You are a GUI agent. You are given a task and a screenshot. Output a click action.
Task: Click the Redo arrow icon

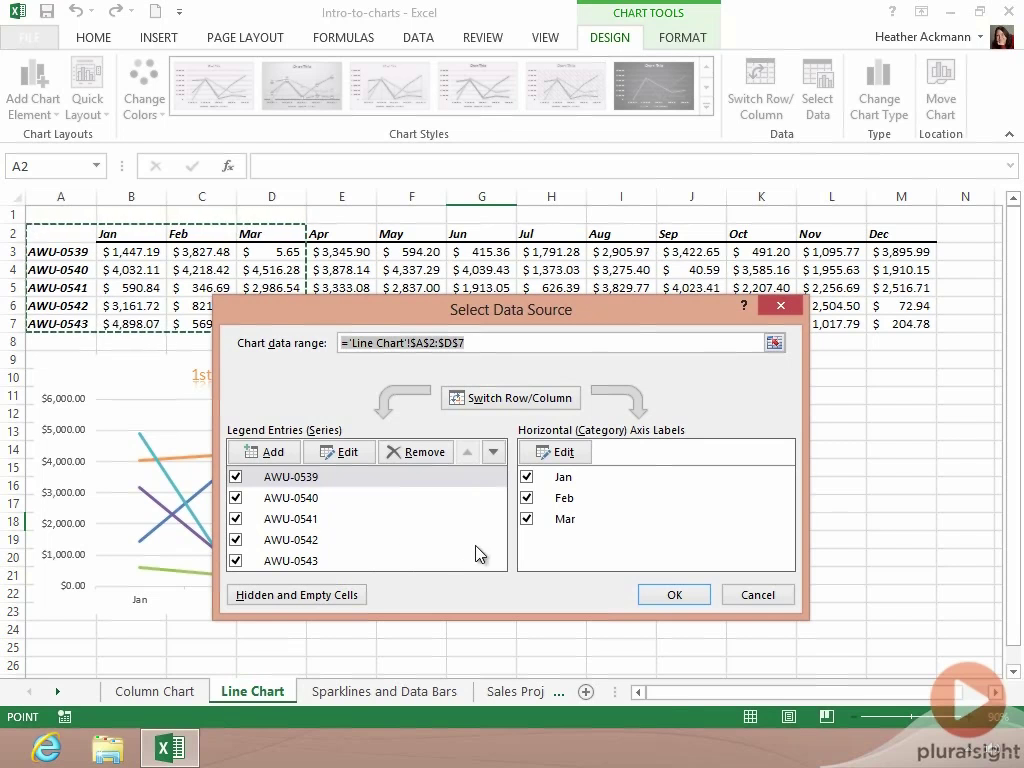coord(116,11)
